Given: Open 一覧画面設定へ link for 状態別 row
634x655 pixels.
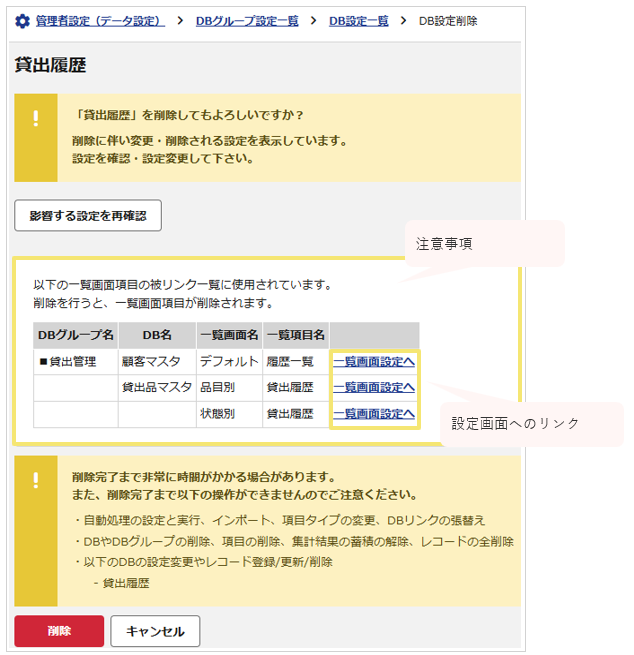Looking at the screenshot, I should click(374, 414).
